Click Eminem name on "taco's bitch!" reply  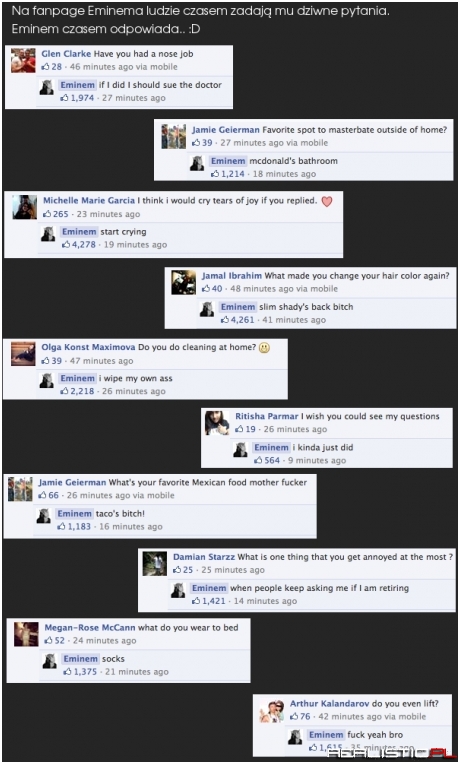(x=75, y=513)
